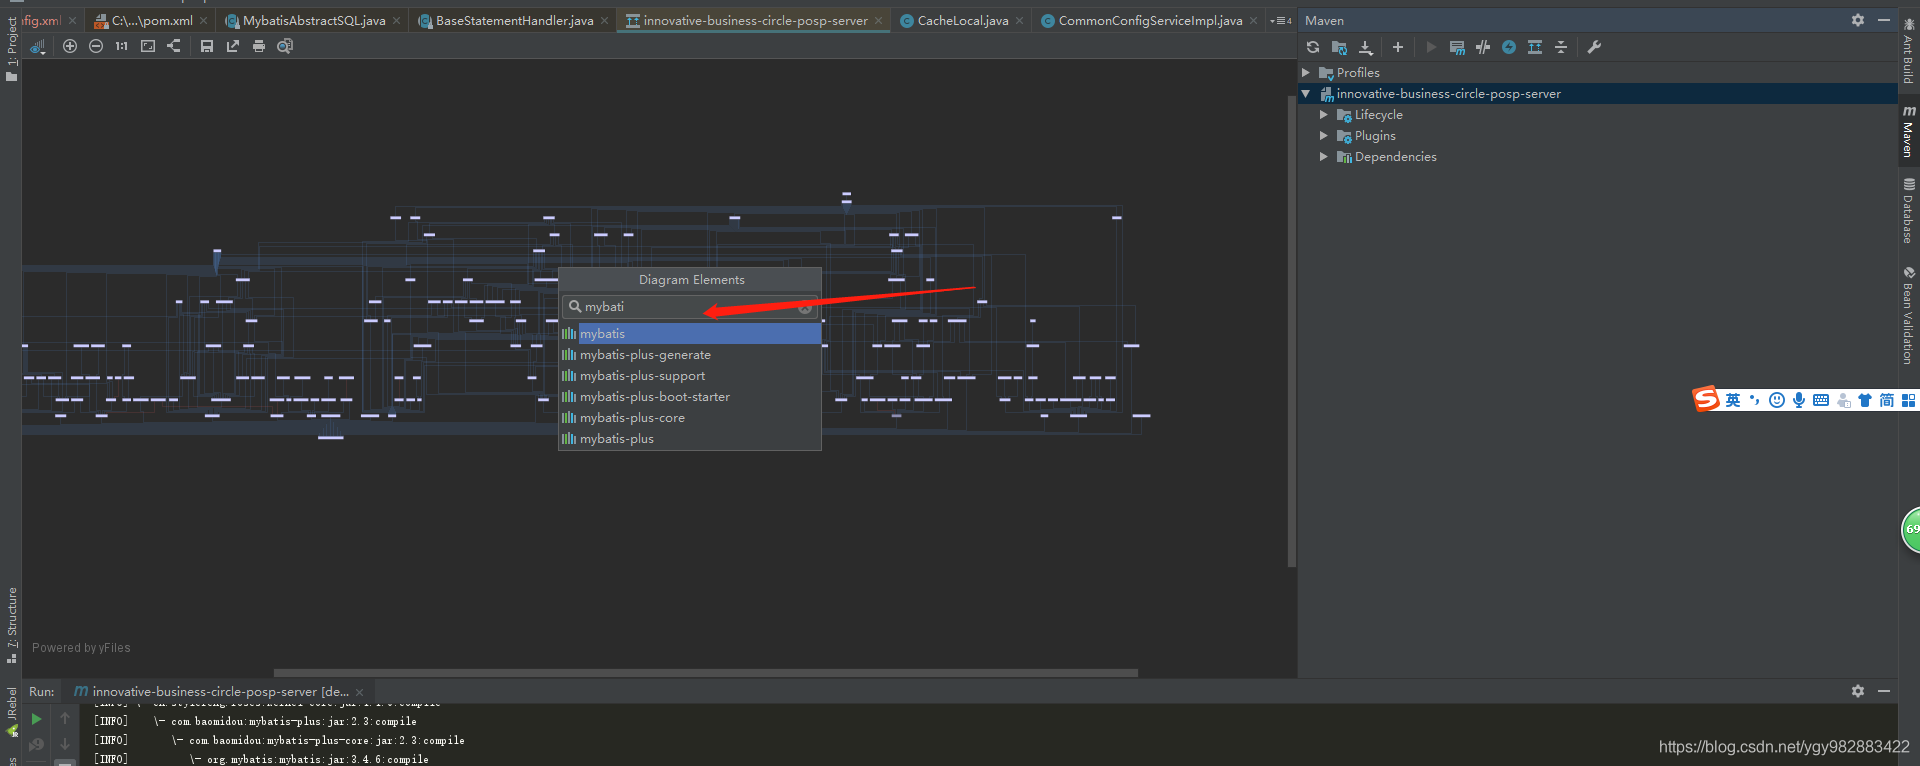Print the diagram using printer icon
This screenshot has width=1920, height=766.
click(259, 46)
